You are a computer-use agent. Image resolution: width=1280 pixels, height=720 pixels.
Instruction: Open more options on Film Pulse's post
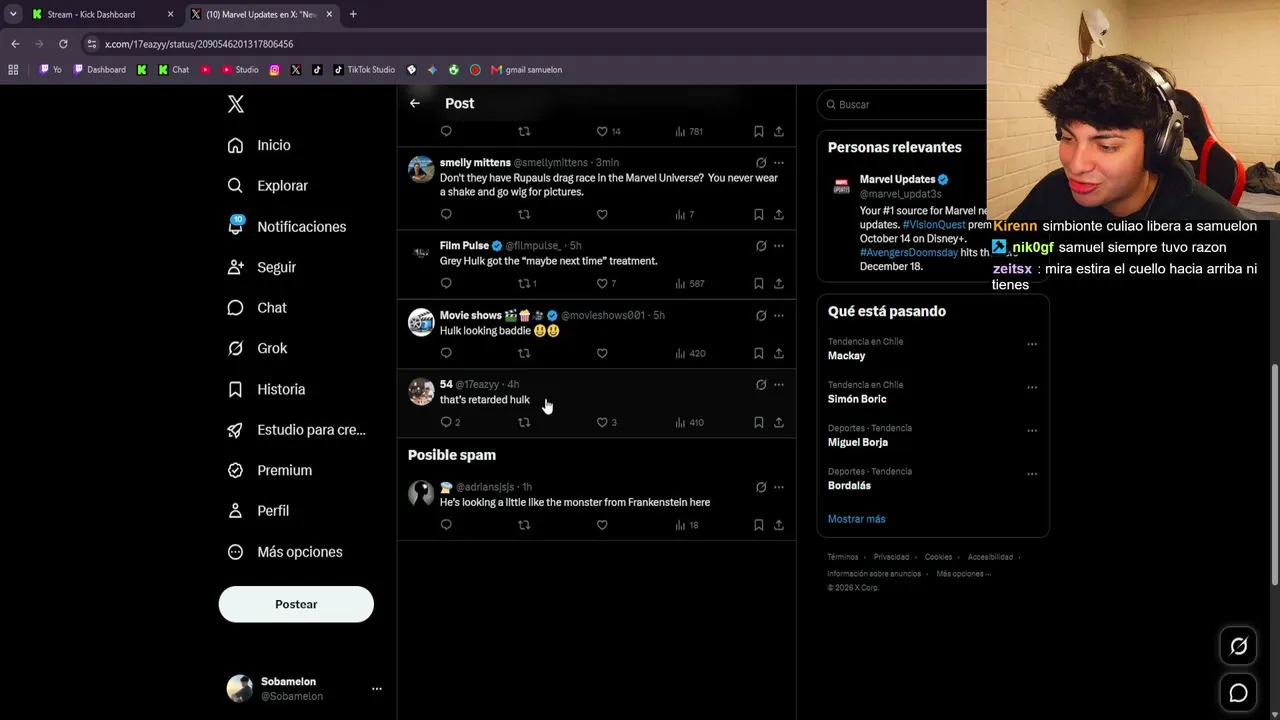pos(779,246)
